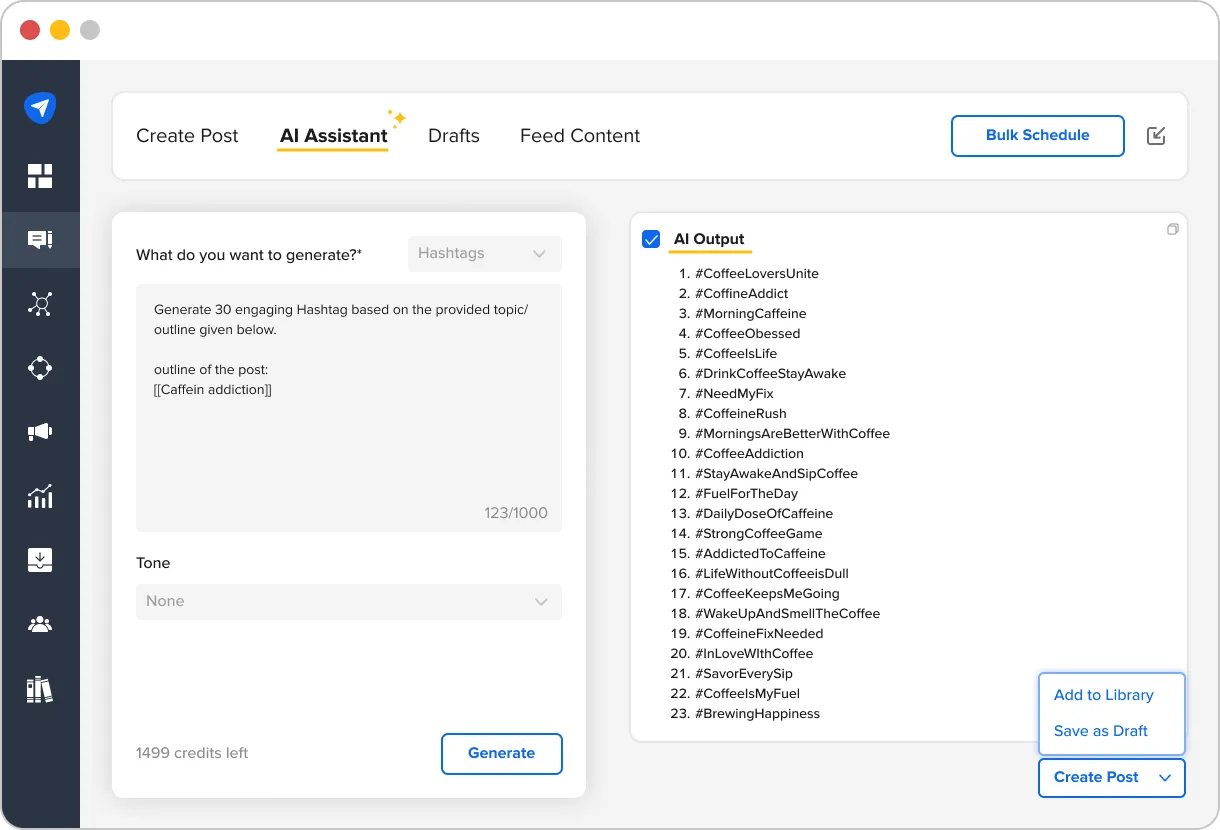Open the circular connections sidebar icon
This screenshot has width=1220, height=830.
pyautogui.click(x=40, y=368)
